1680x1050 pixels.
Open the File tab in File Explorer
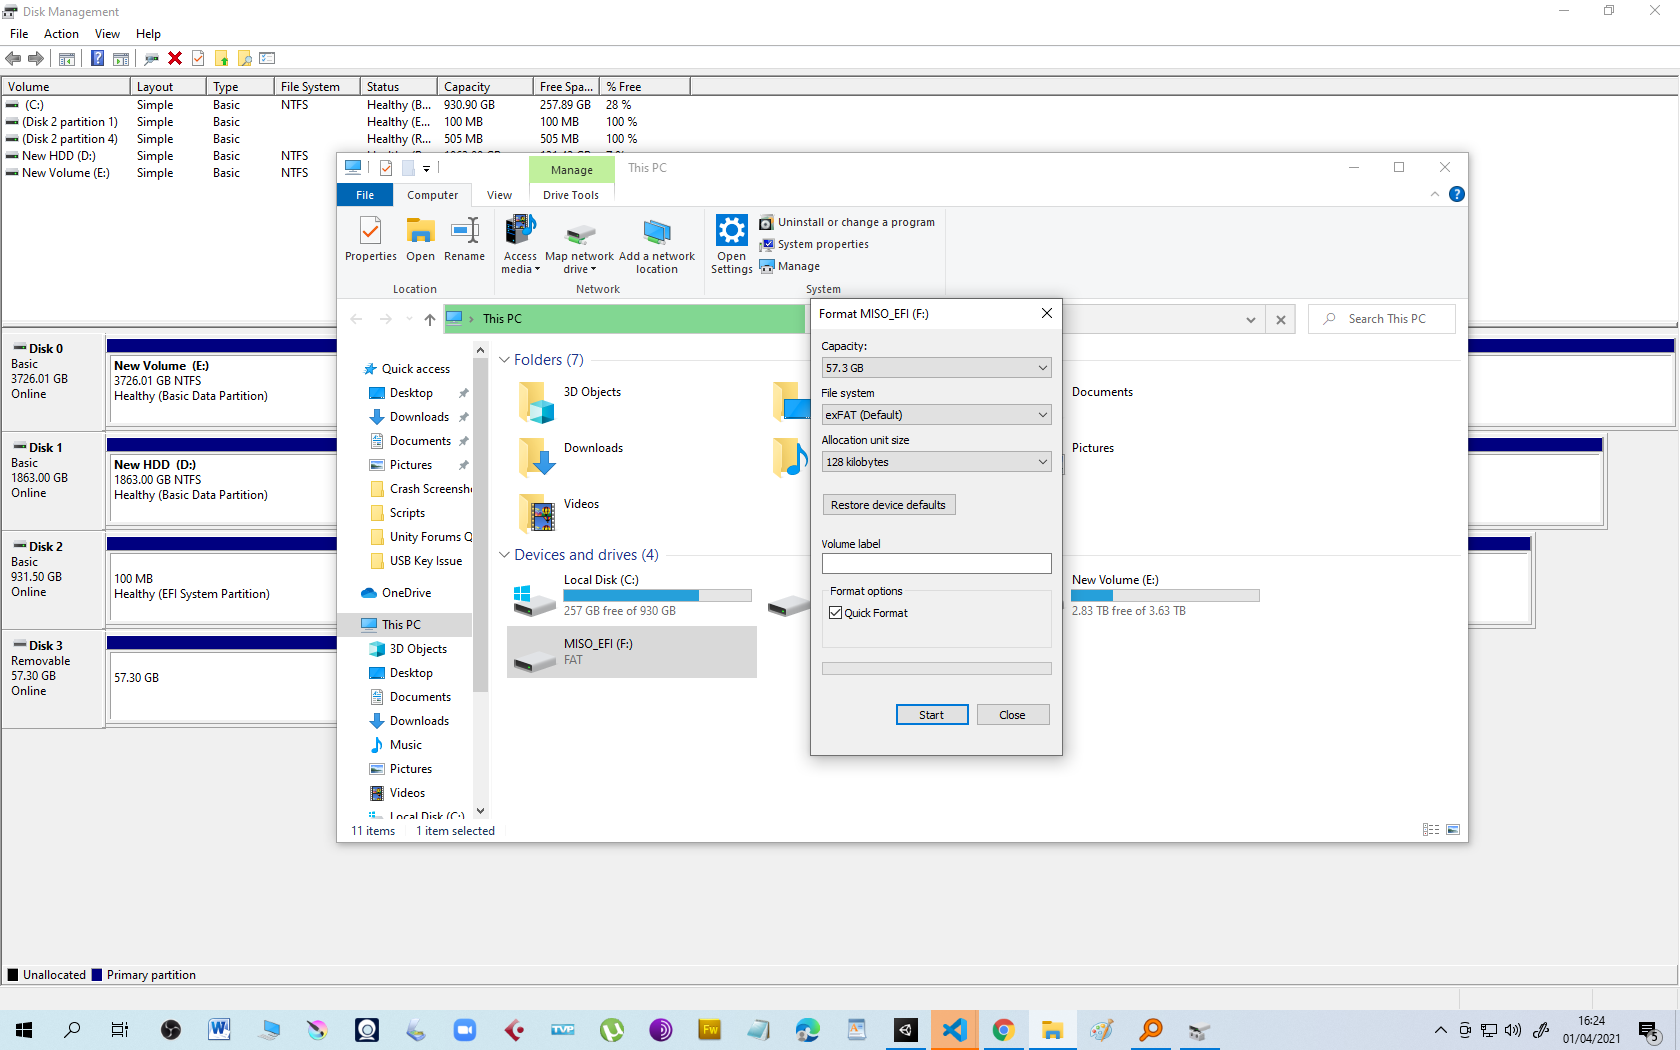(x=365, y=195)
